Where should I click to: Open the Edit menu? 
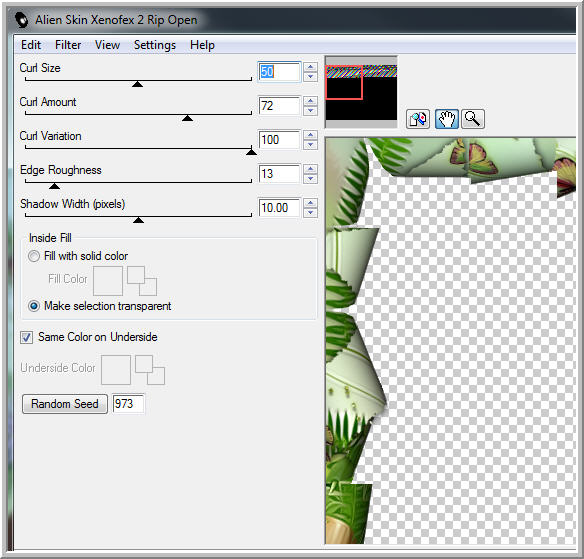[x=31, y=45]
